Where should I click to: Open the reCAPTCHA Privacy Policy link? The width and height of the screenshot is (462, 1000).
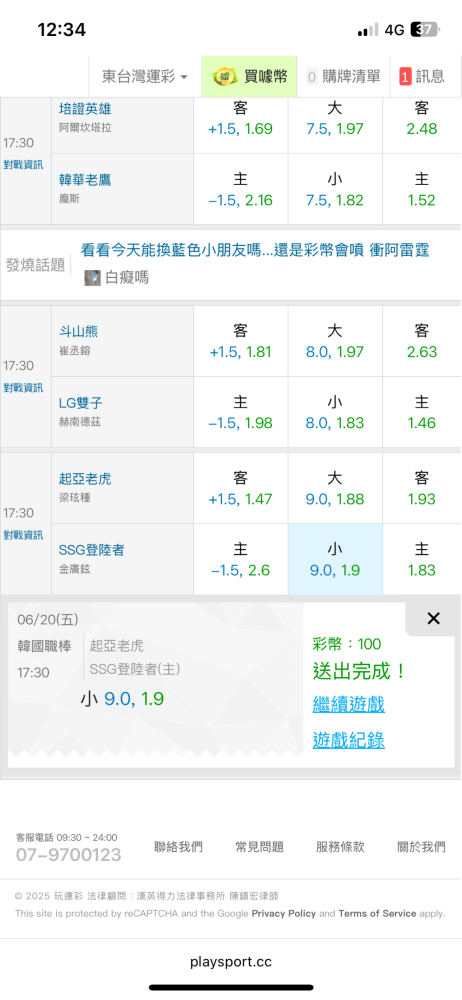click(x=283, y=913)
